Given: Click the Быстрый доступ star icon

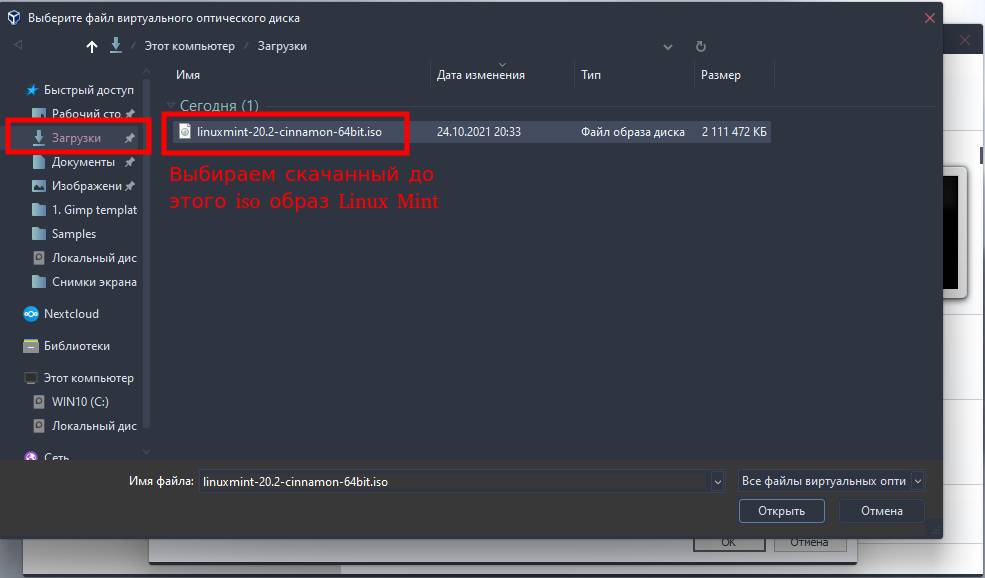Looking at the screenshot, I should 31,90.
